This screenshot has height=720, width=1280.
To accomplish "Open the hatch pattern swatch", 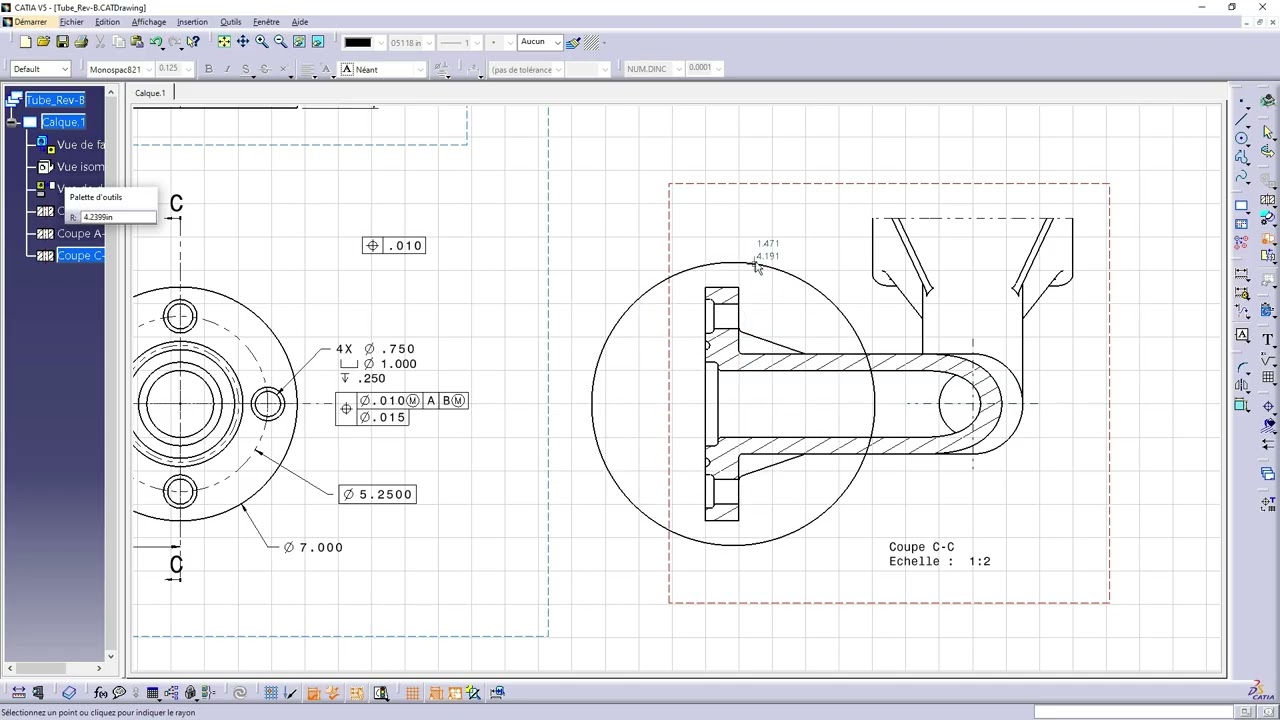I will (x=592, y=42).
